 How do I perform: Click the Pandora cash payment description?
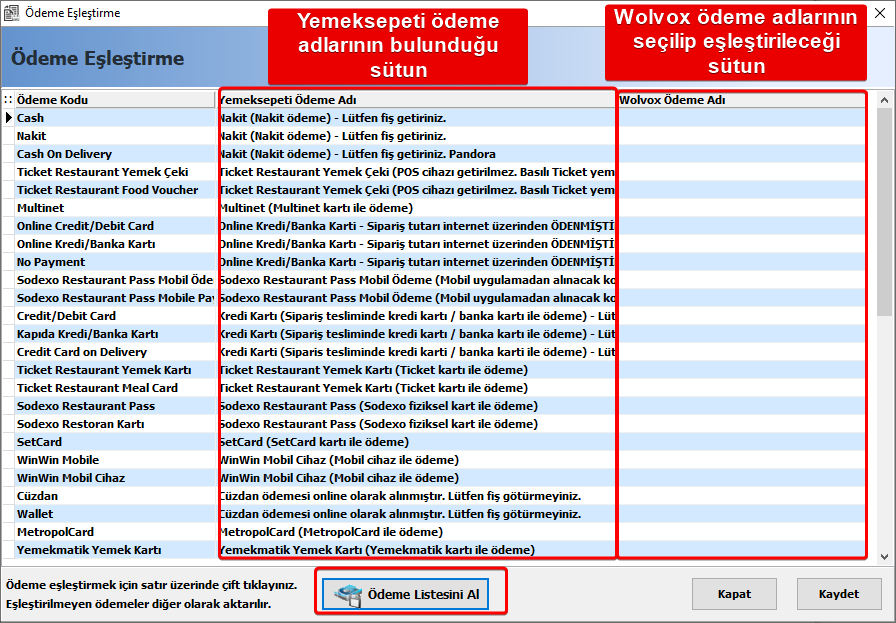point(416,154)
